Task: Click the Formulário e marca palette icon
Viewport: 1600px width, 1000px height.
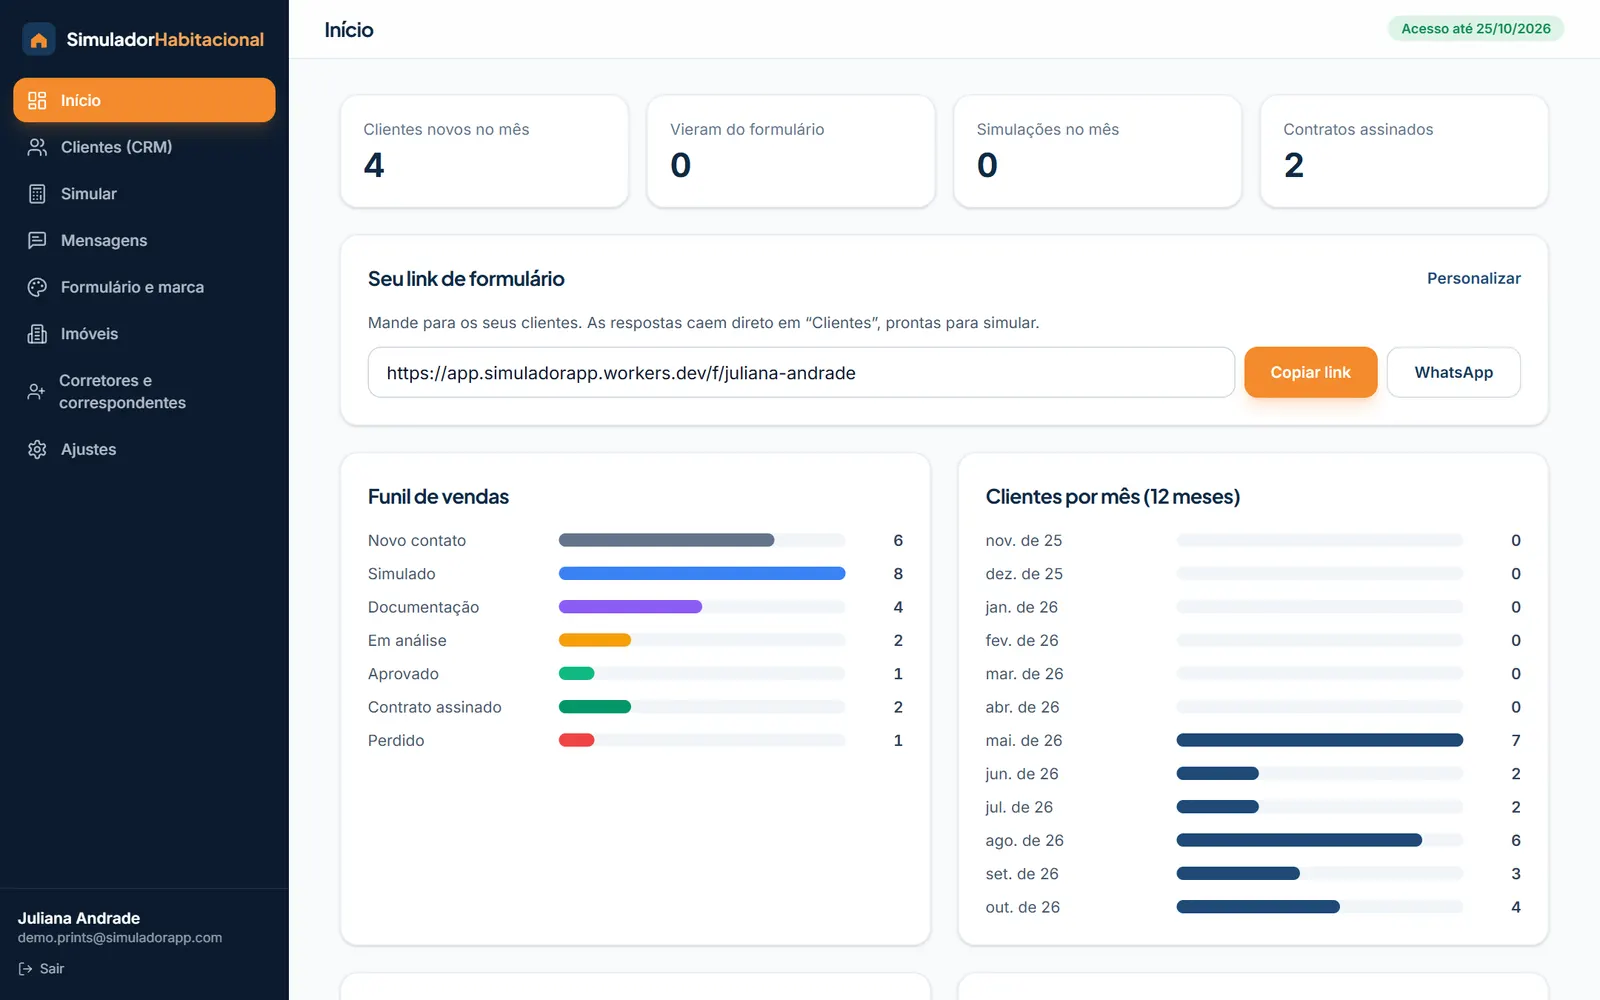Action: (x=37, y=287)
